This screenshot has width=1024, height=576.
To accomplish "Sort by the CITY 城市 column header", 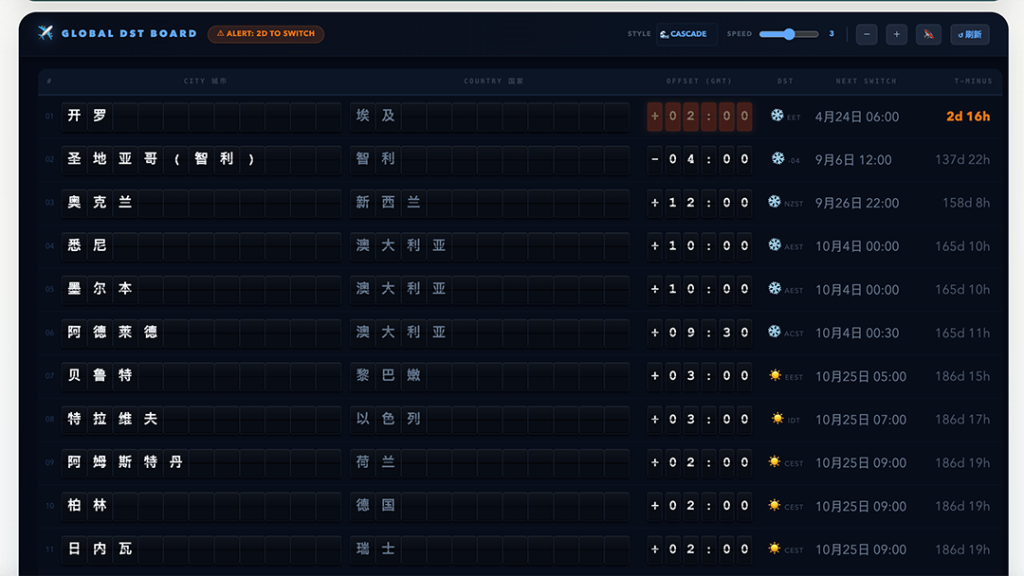I will (205, 81).
